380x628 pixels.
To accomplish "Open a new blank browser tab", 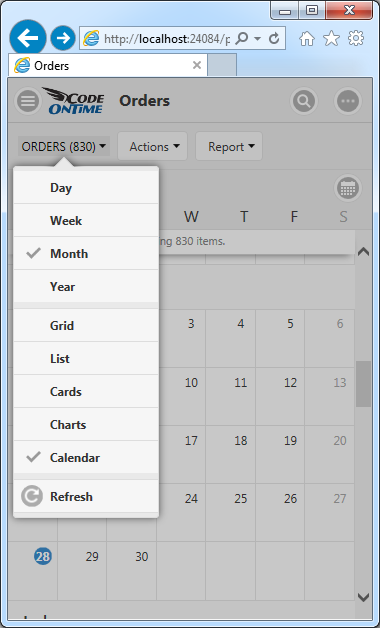I will (222, 65).
